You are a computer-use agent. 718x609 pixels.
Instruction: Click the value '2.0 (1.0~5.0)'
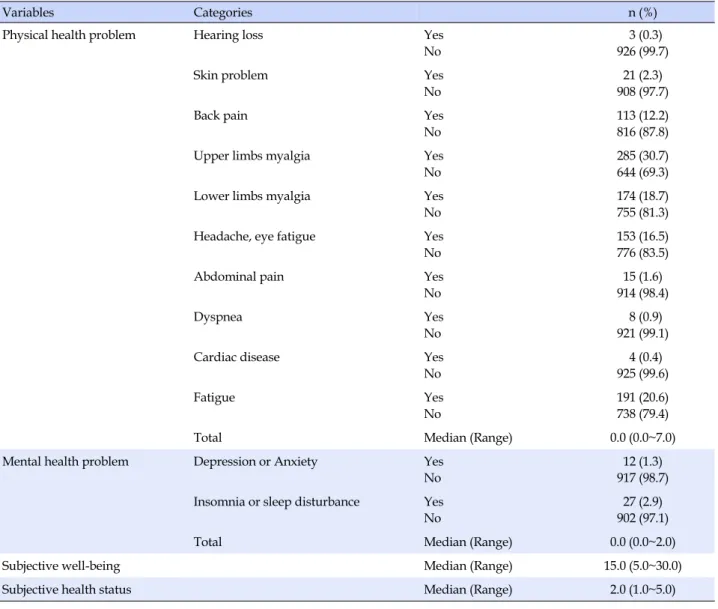coord(642,590)
